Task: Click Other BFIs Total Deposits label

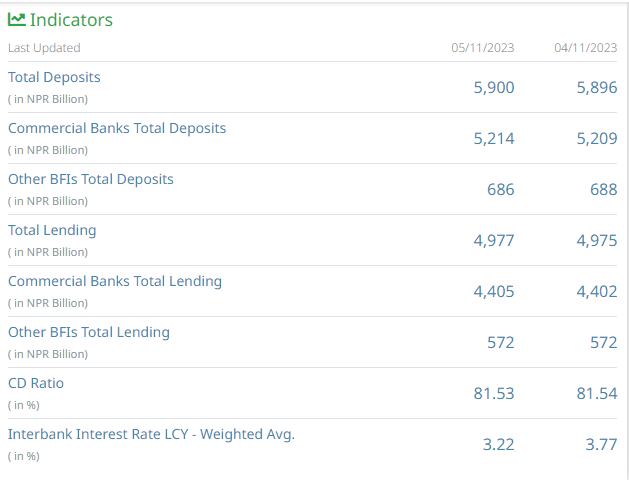Action: 91,179
